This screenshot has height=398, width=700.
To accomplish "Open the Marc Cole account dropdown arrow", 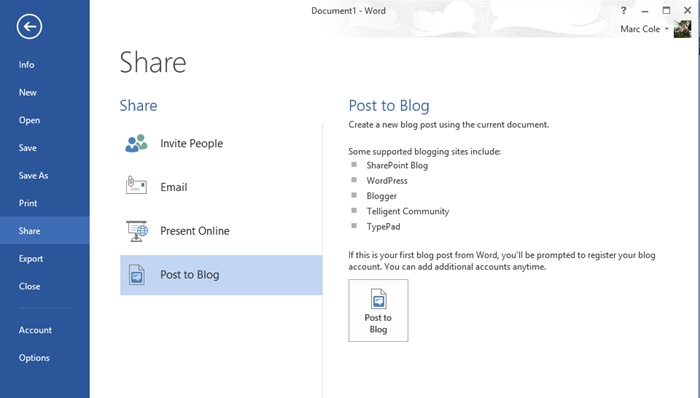I will click(x=667, y=29).
